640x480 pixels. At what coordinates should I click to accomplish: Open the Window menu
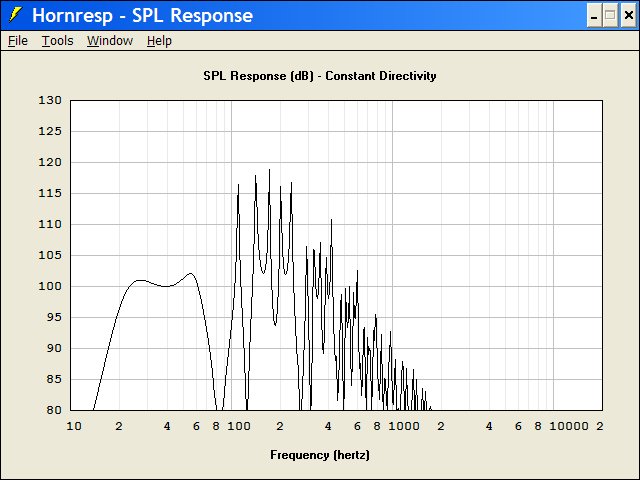coord(110,41)
